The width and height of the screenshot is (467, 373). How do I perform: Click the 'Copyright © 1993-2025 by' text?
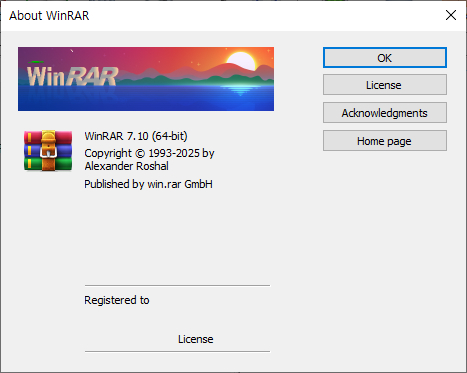[149, 153]
